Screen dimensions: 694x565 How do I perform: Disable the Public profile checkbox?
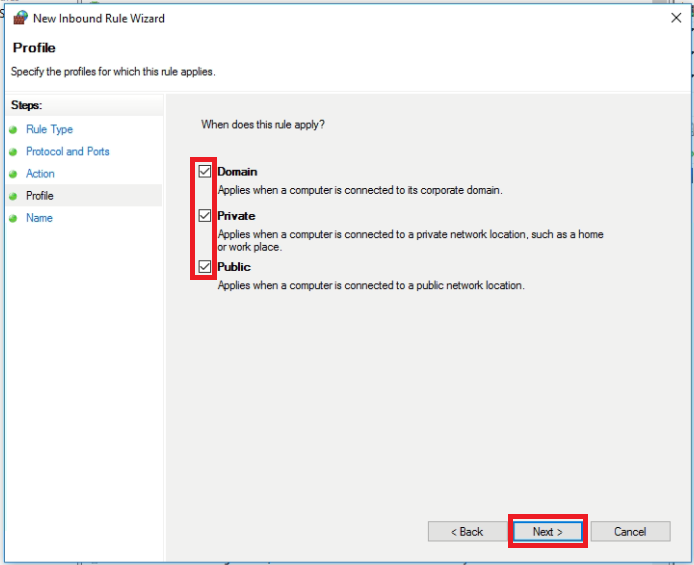point(205,267)
